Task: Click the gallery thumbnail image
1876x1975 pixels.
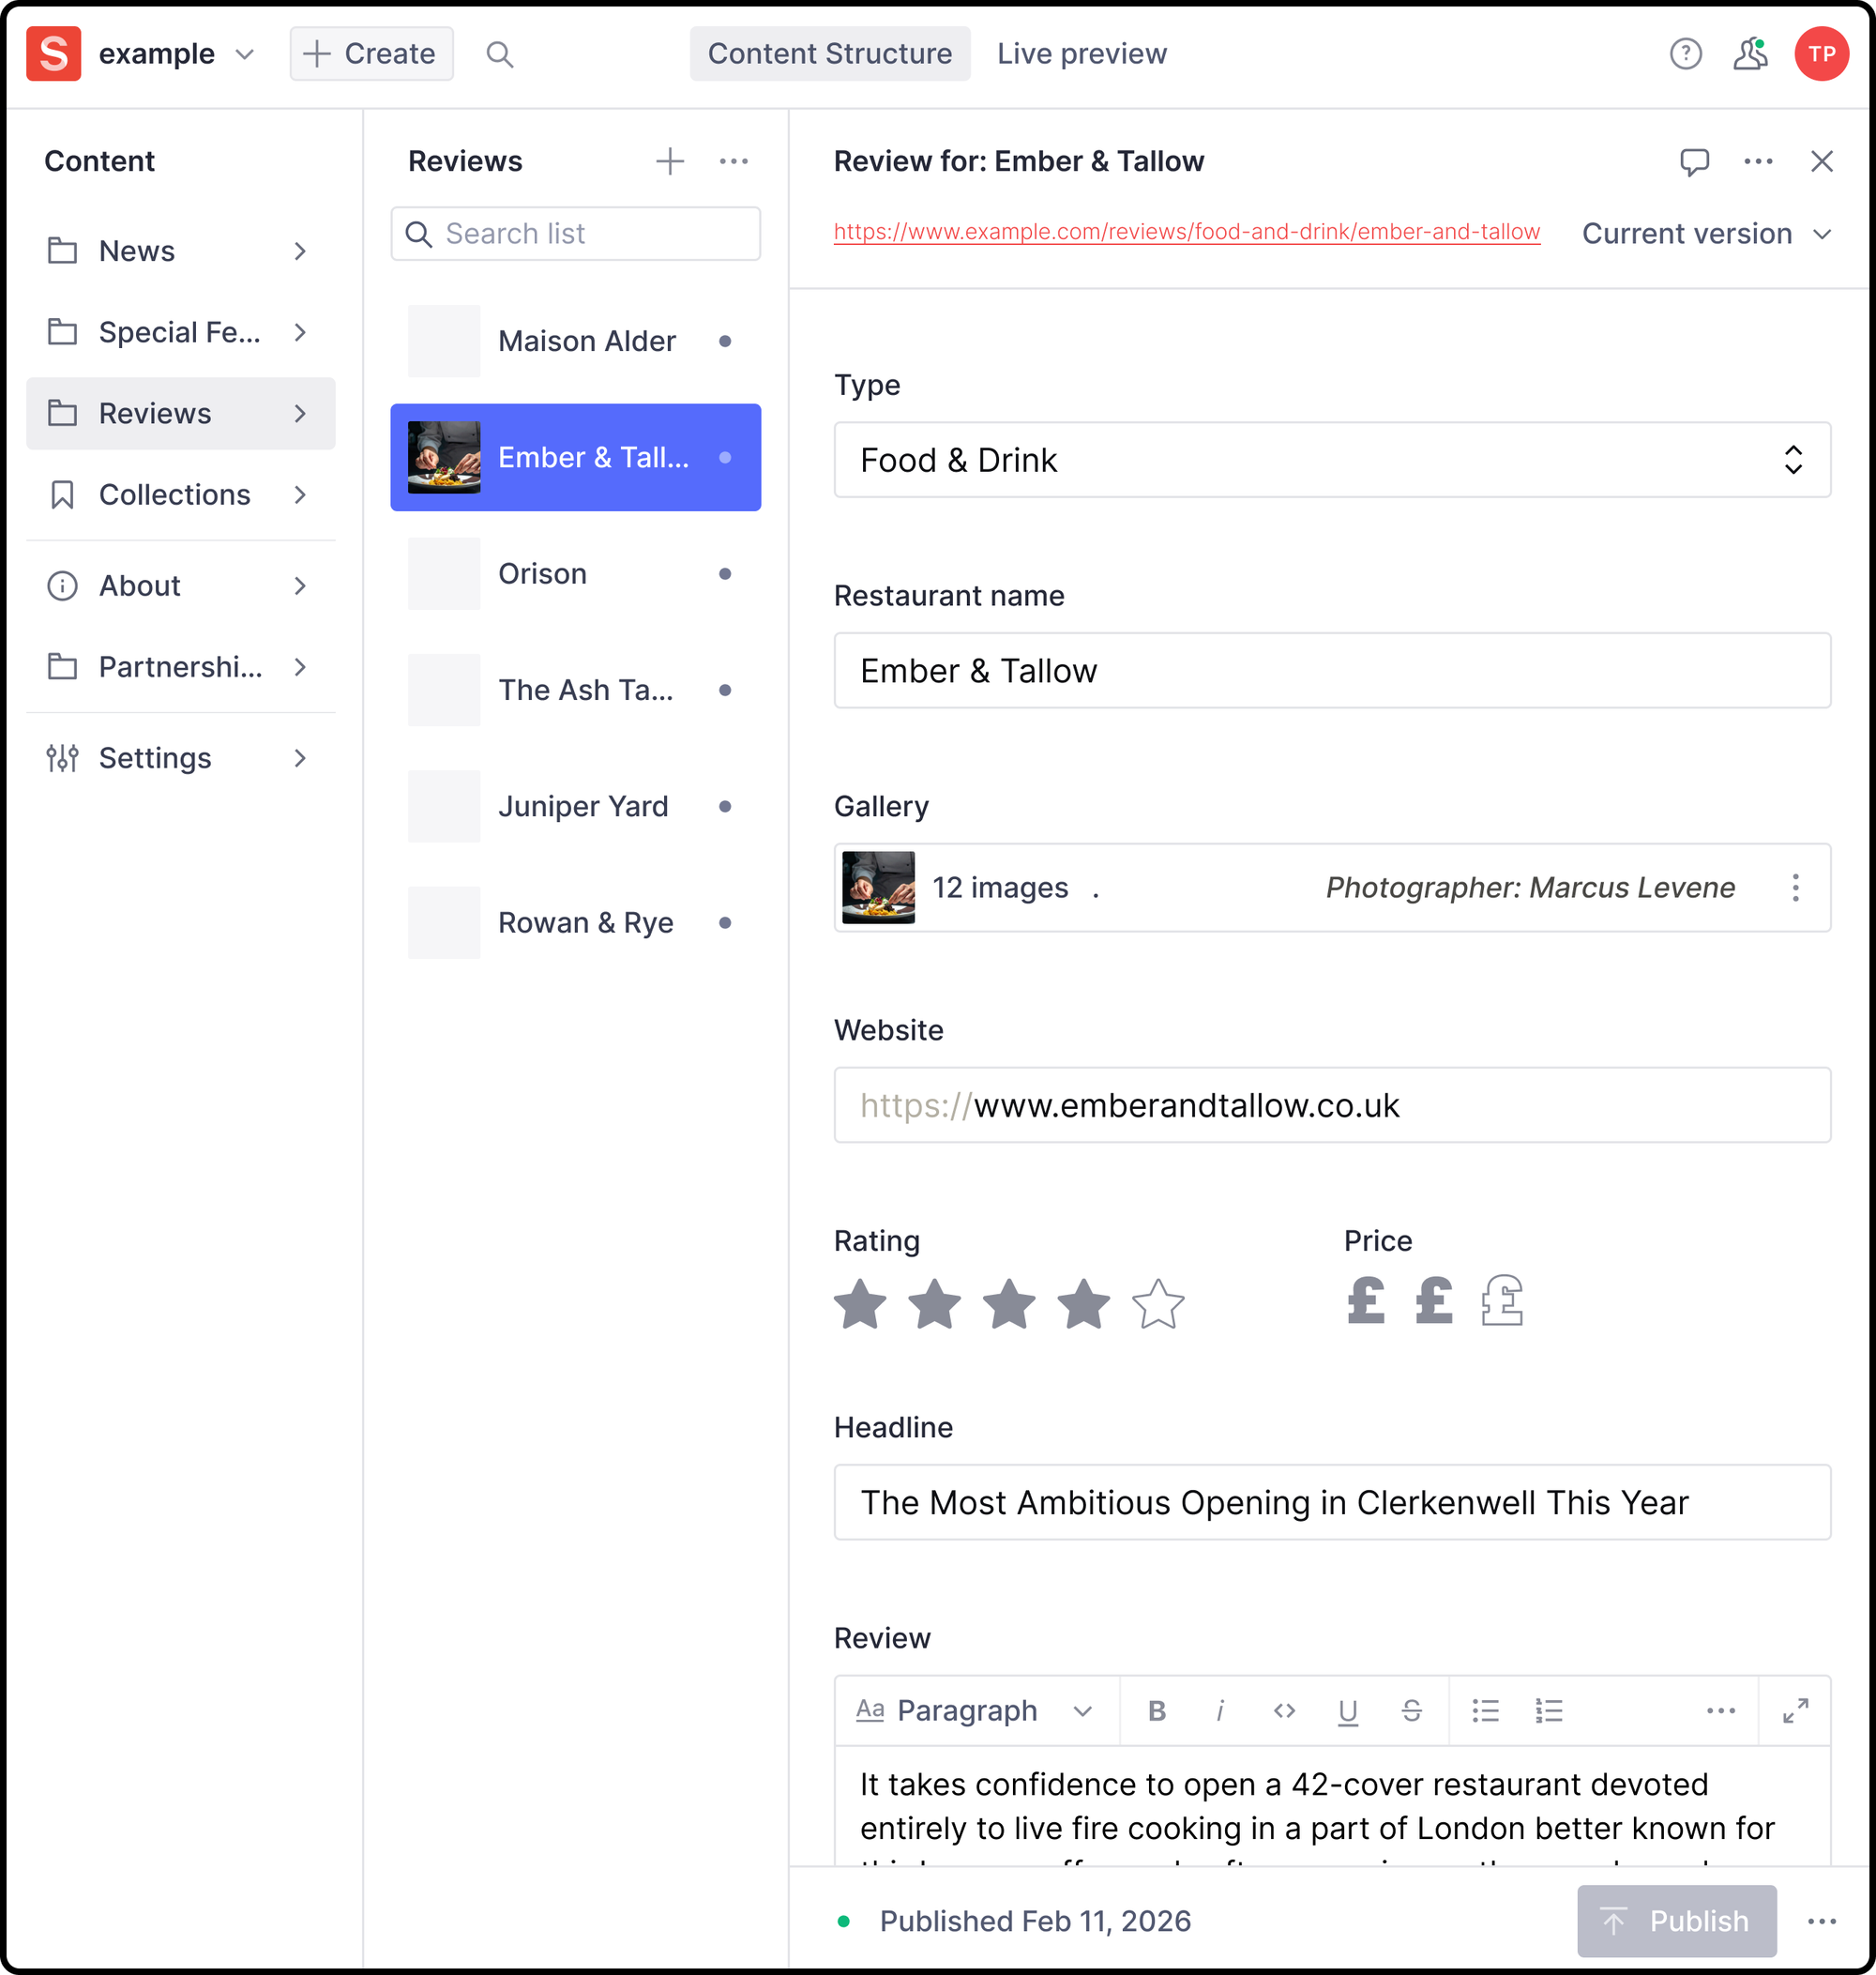Action: pyautogui.click(x=878, y=887)
